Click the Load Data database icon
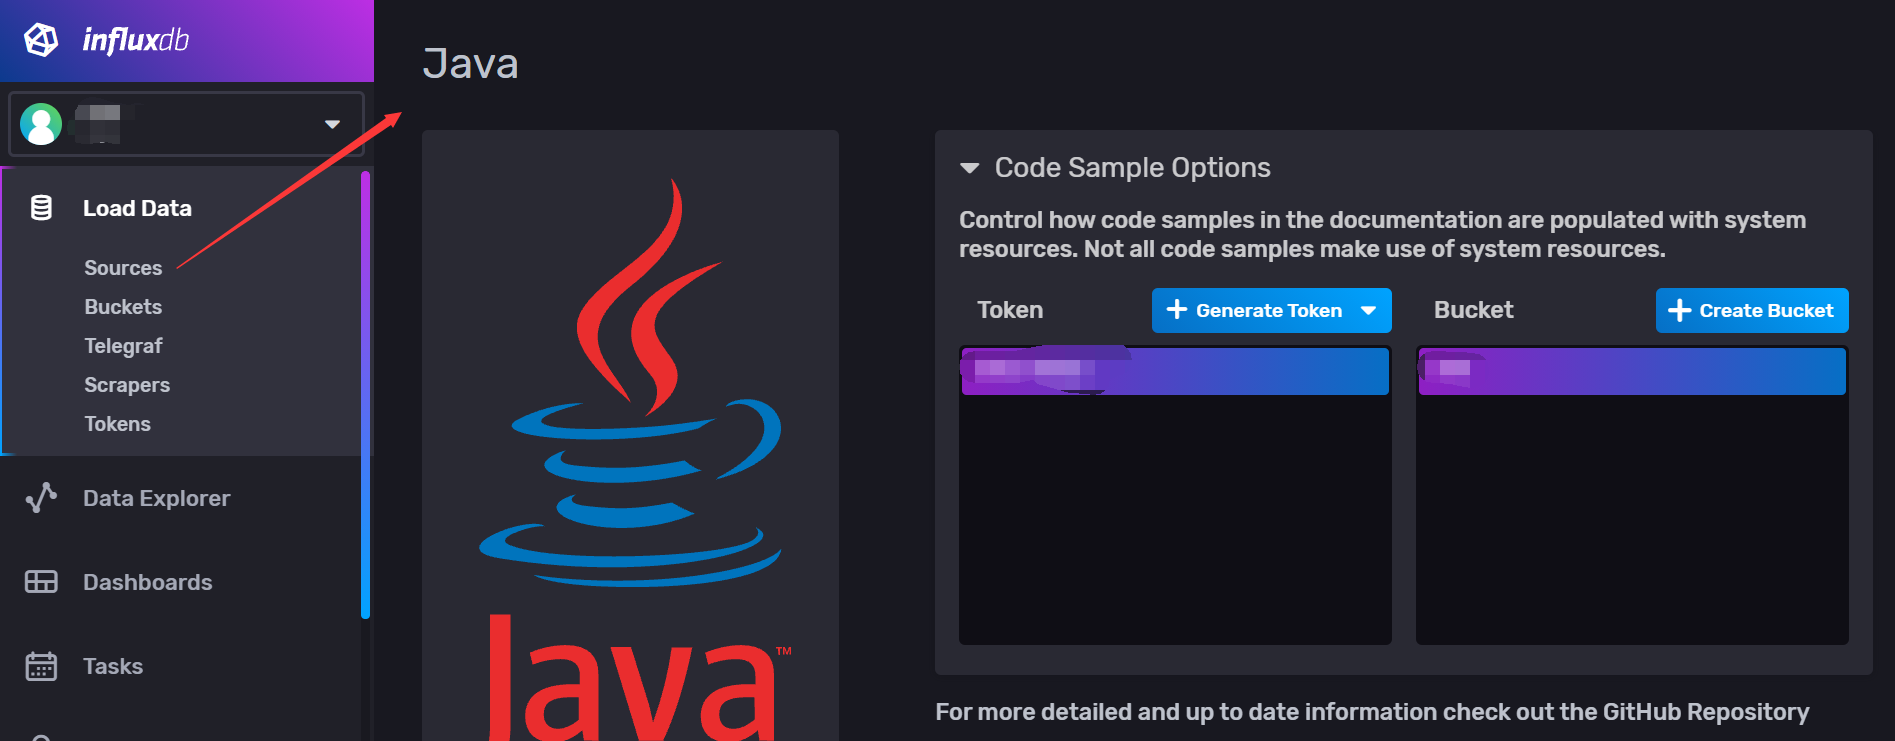Screen dimensions: 1895x741 click(41, 208)
